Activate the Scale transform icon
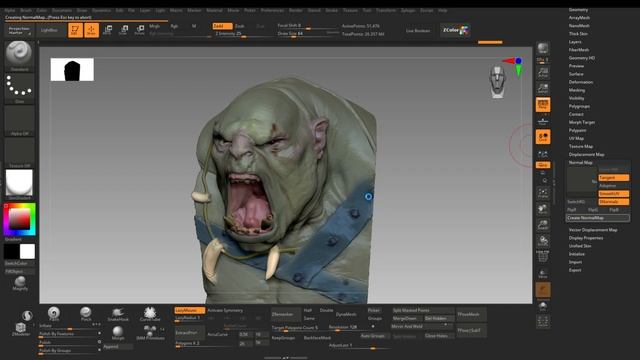The image size is (640, 360). [124, 30]
